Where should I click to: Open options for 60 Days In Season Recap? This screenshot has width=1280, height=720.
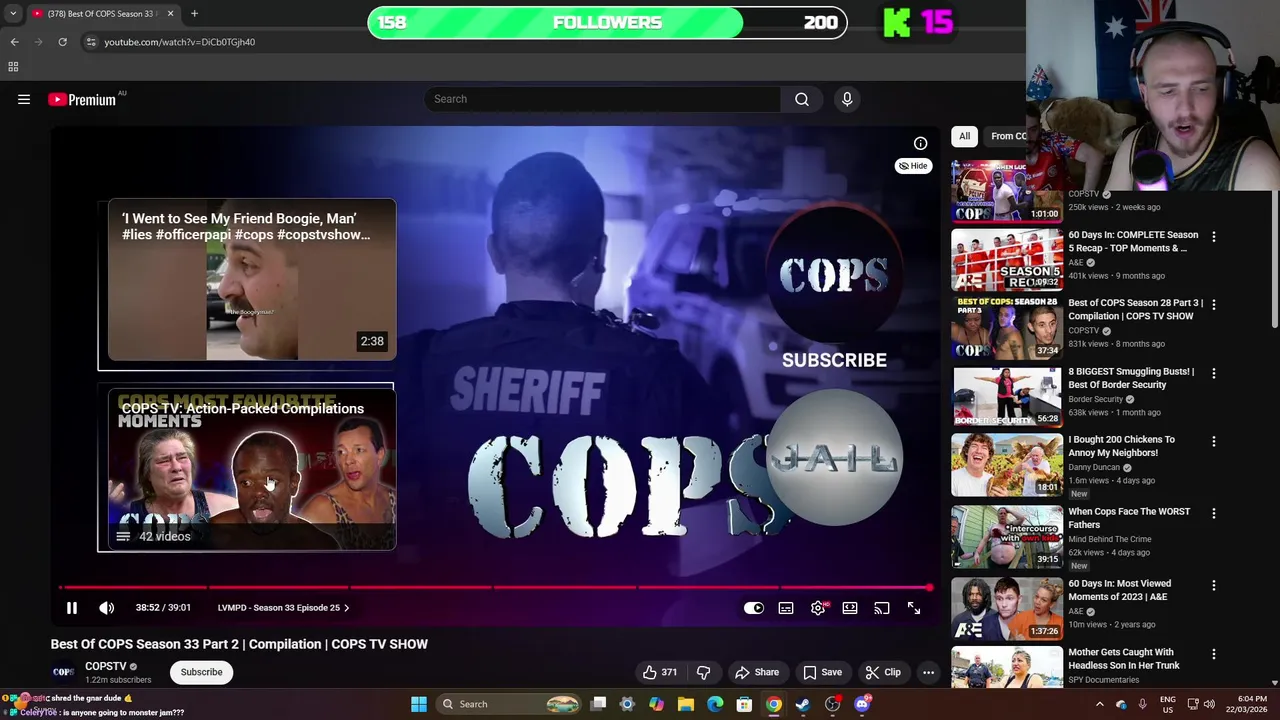1214,237
